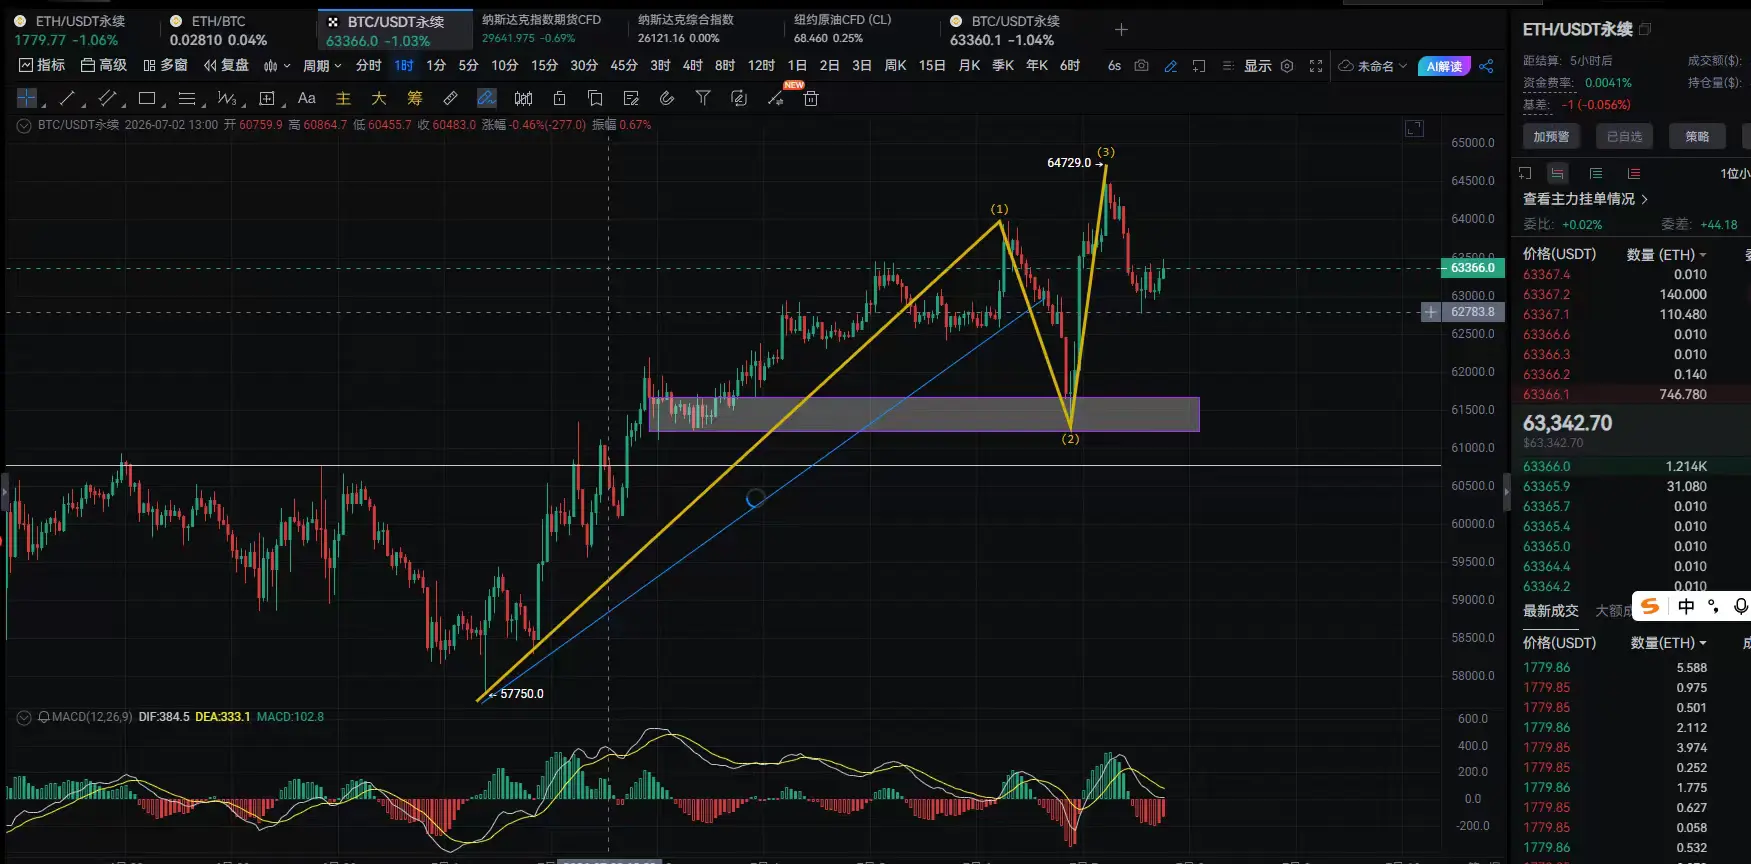The image size is (1751, 864).
Task: Expand the 未命名 cloud layout dropdown
Action: pos(1373,66)
